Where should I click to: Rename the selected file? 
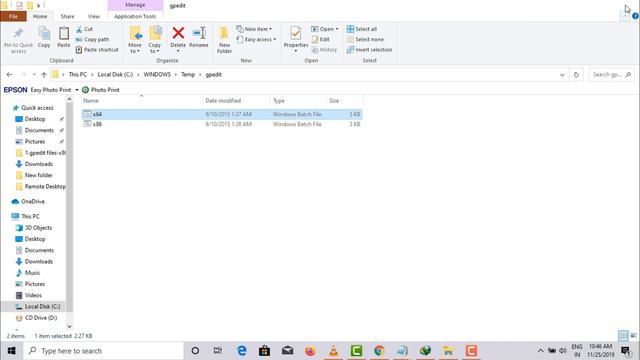coord(199,38)
